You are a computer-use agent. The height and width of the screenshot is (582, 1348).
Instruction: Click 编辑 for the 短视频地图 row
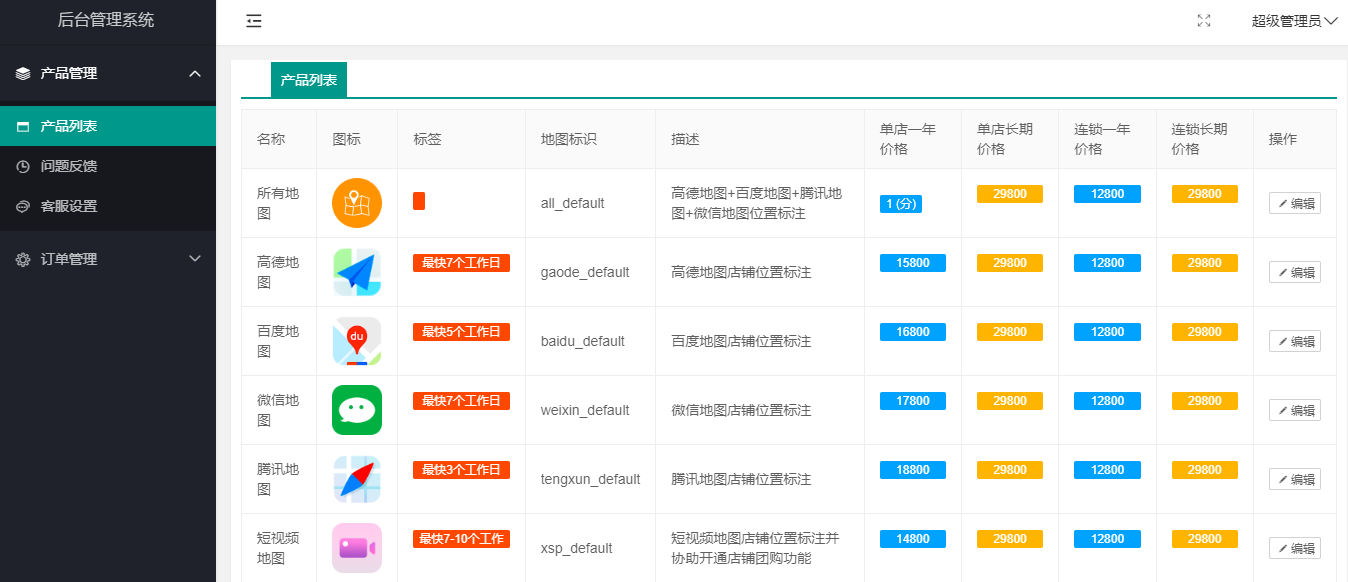[x=1294, y=547]
